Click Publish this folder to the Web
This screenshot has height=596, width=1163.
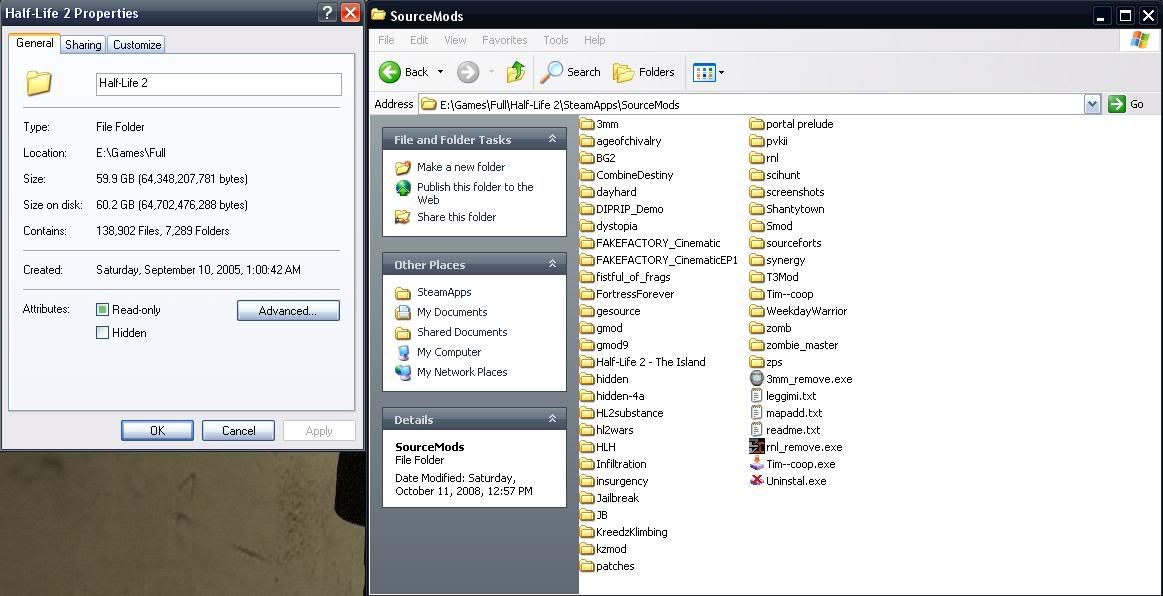point(475,193)
